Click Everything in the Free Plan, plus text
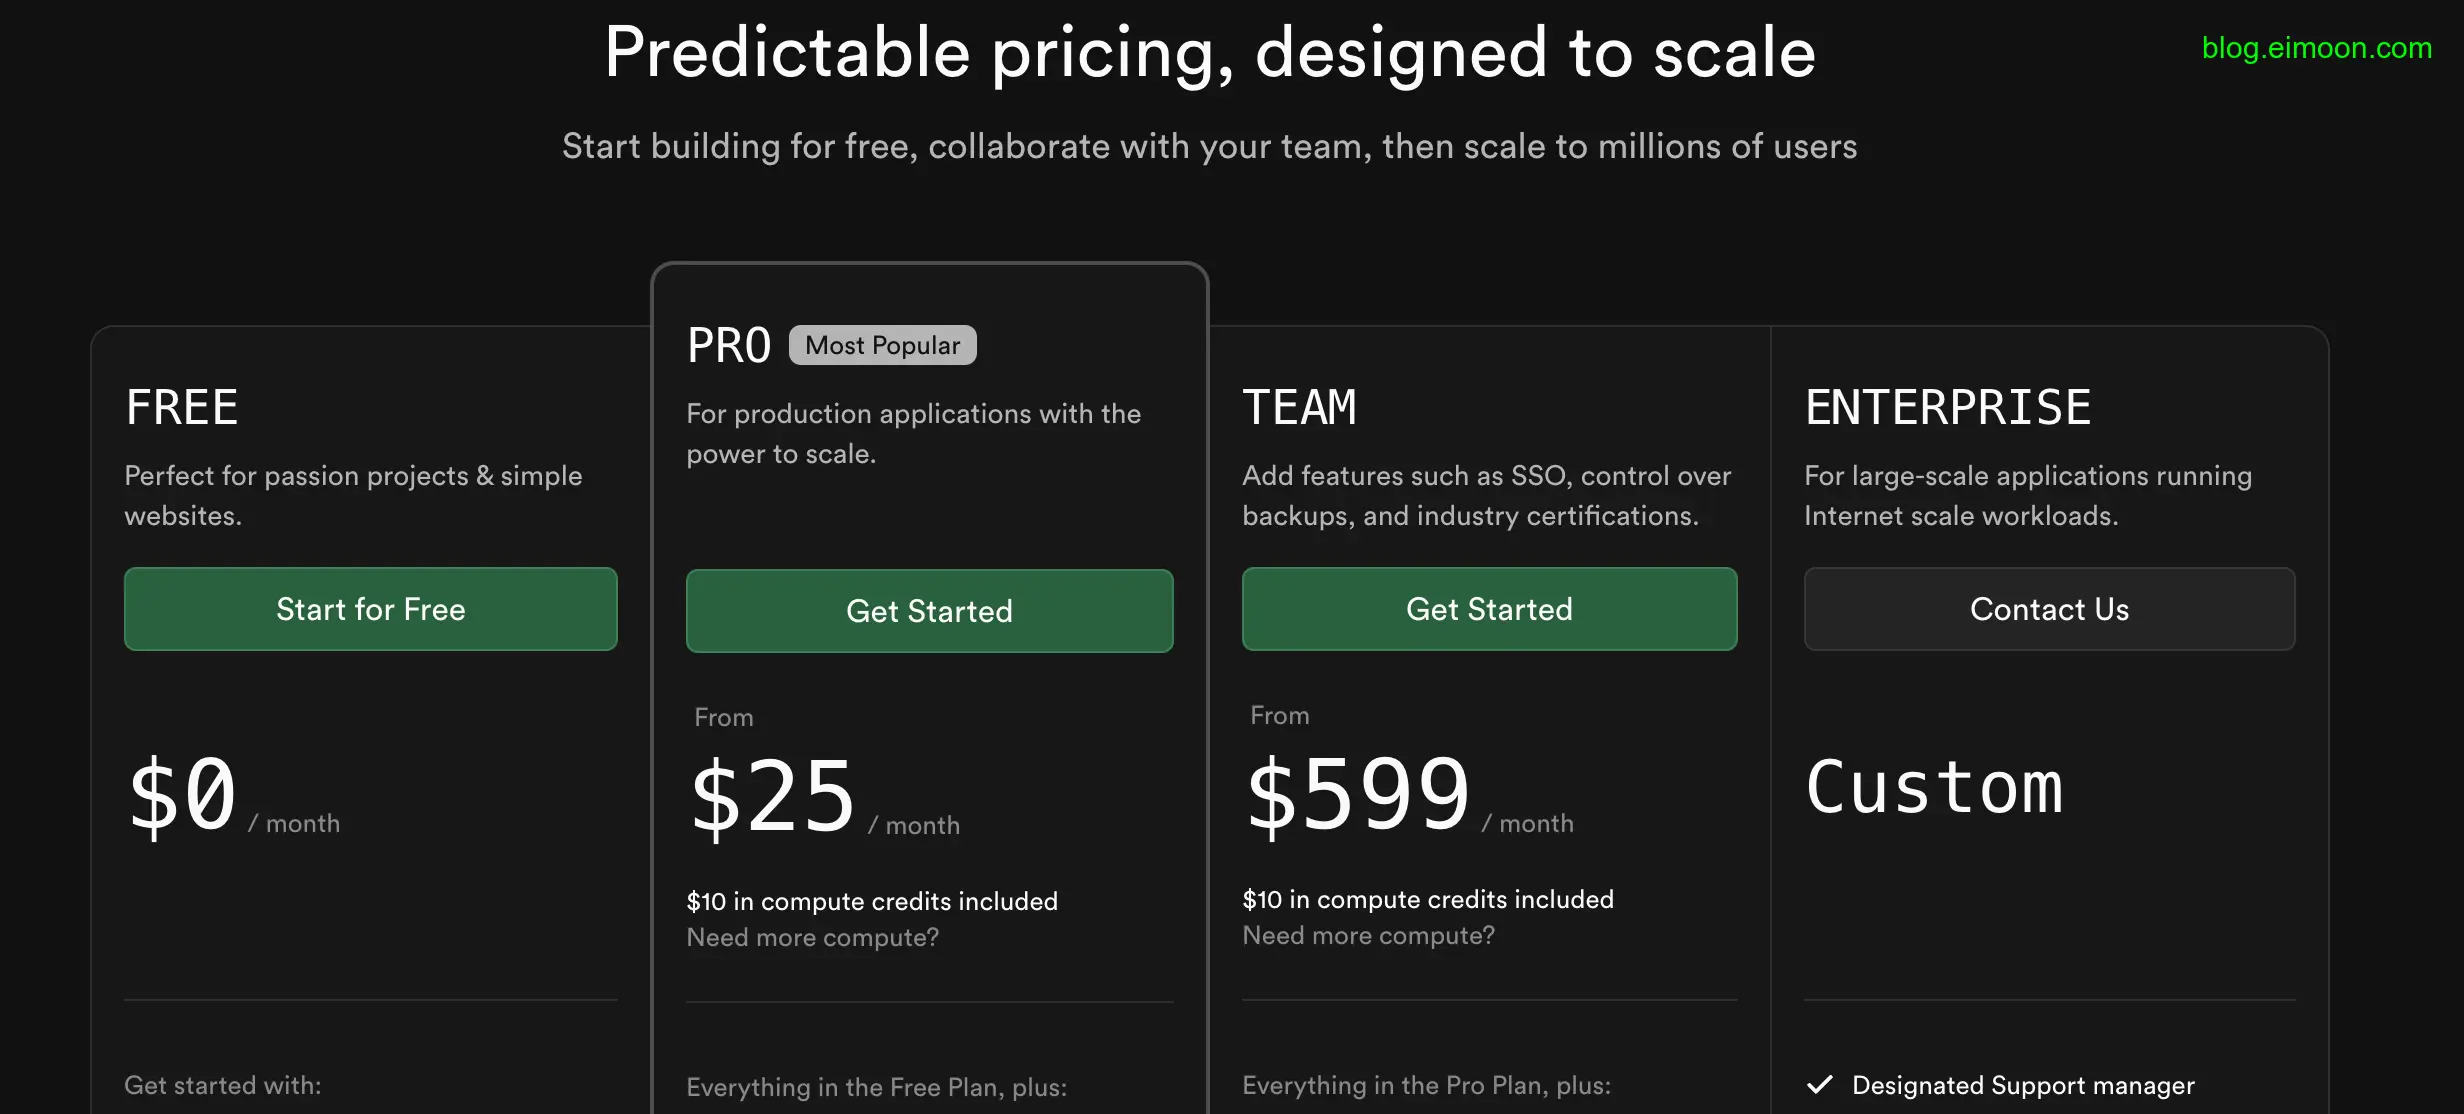The height and width of the screenshot is (1114, 2464). pyautogui.click(x=876, y=1087)
